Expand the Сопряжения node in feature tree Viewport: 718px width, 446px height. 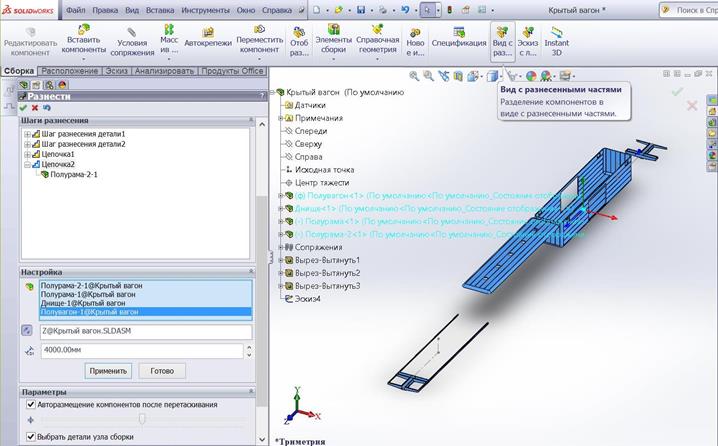[x=279, y=247]
